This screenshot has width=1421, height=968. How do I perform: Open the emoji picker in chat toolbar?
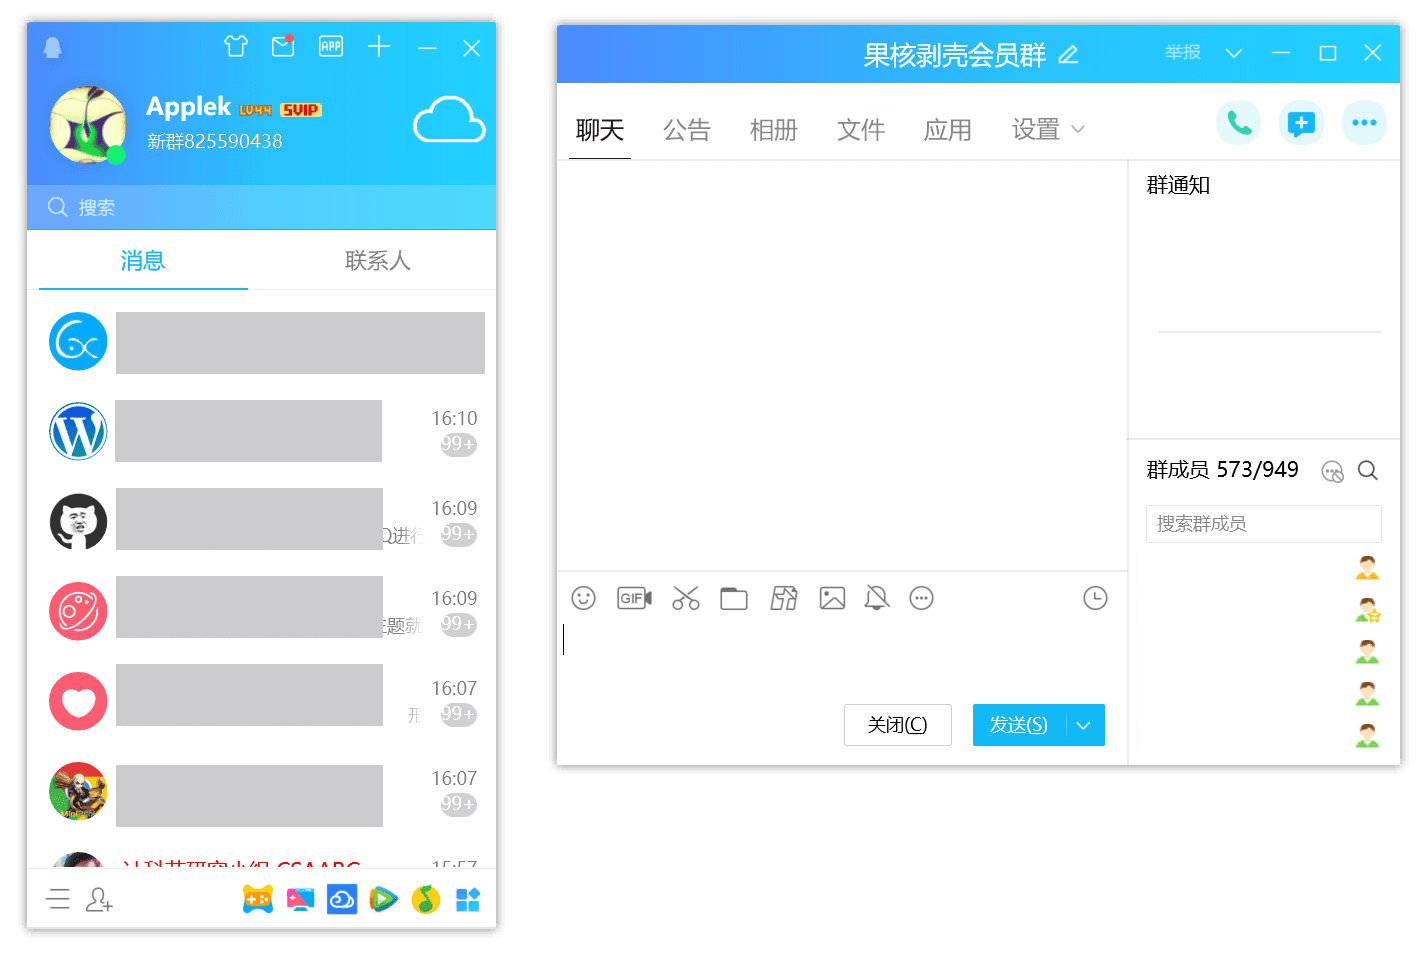583,598
